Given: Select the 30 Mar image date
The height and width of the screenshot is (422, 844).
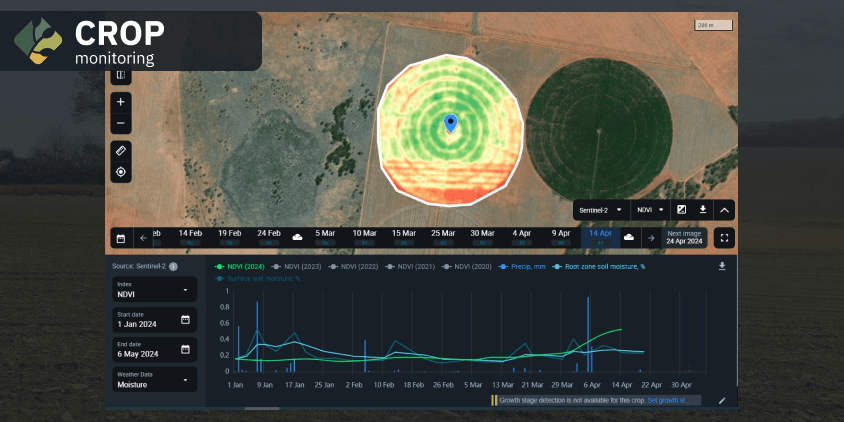Looking at the screenshot, I should [482, 237].
